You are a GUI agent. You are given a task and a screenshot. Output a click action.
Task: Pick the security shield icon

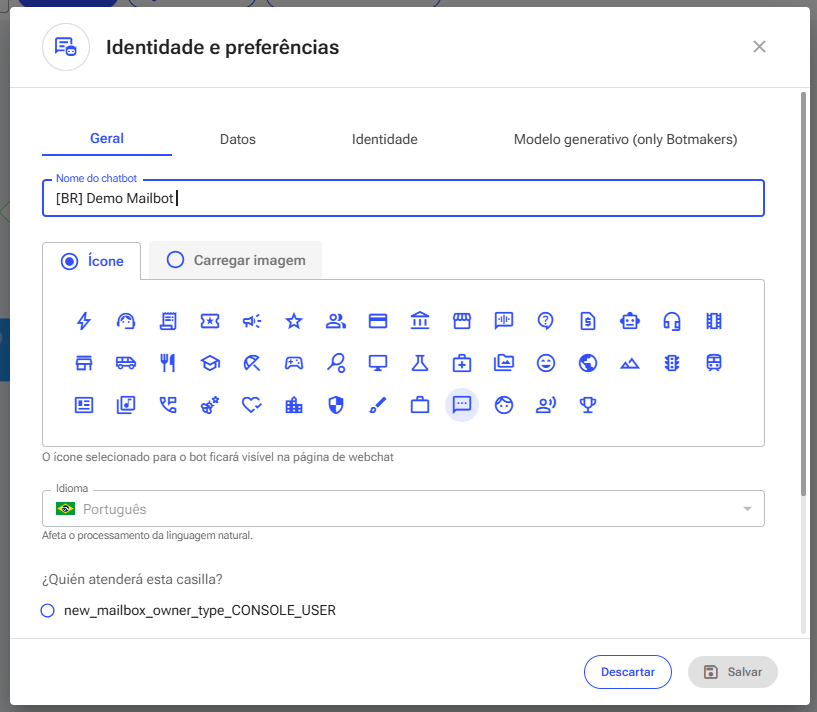(x=336, y=405)
